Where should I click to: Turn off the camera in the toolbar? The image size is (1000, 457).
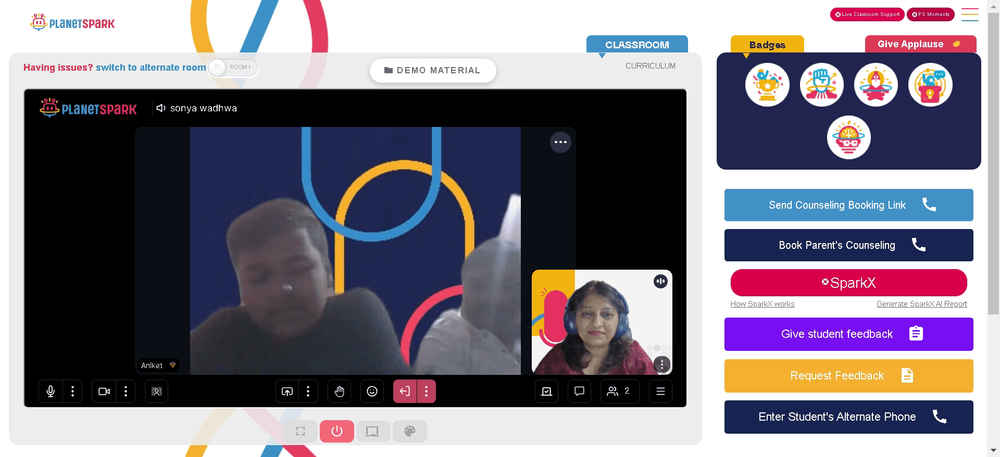click(104, 391)
